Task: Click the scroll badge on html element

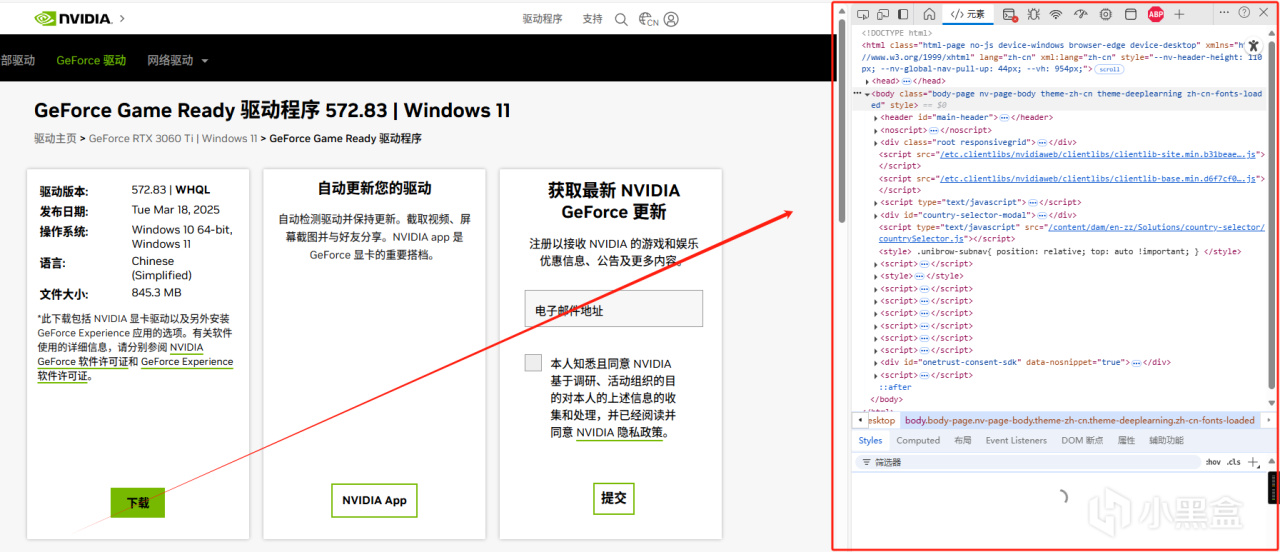Action: click(1110, 70)
